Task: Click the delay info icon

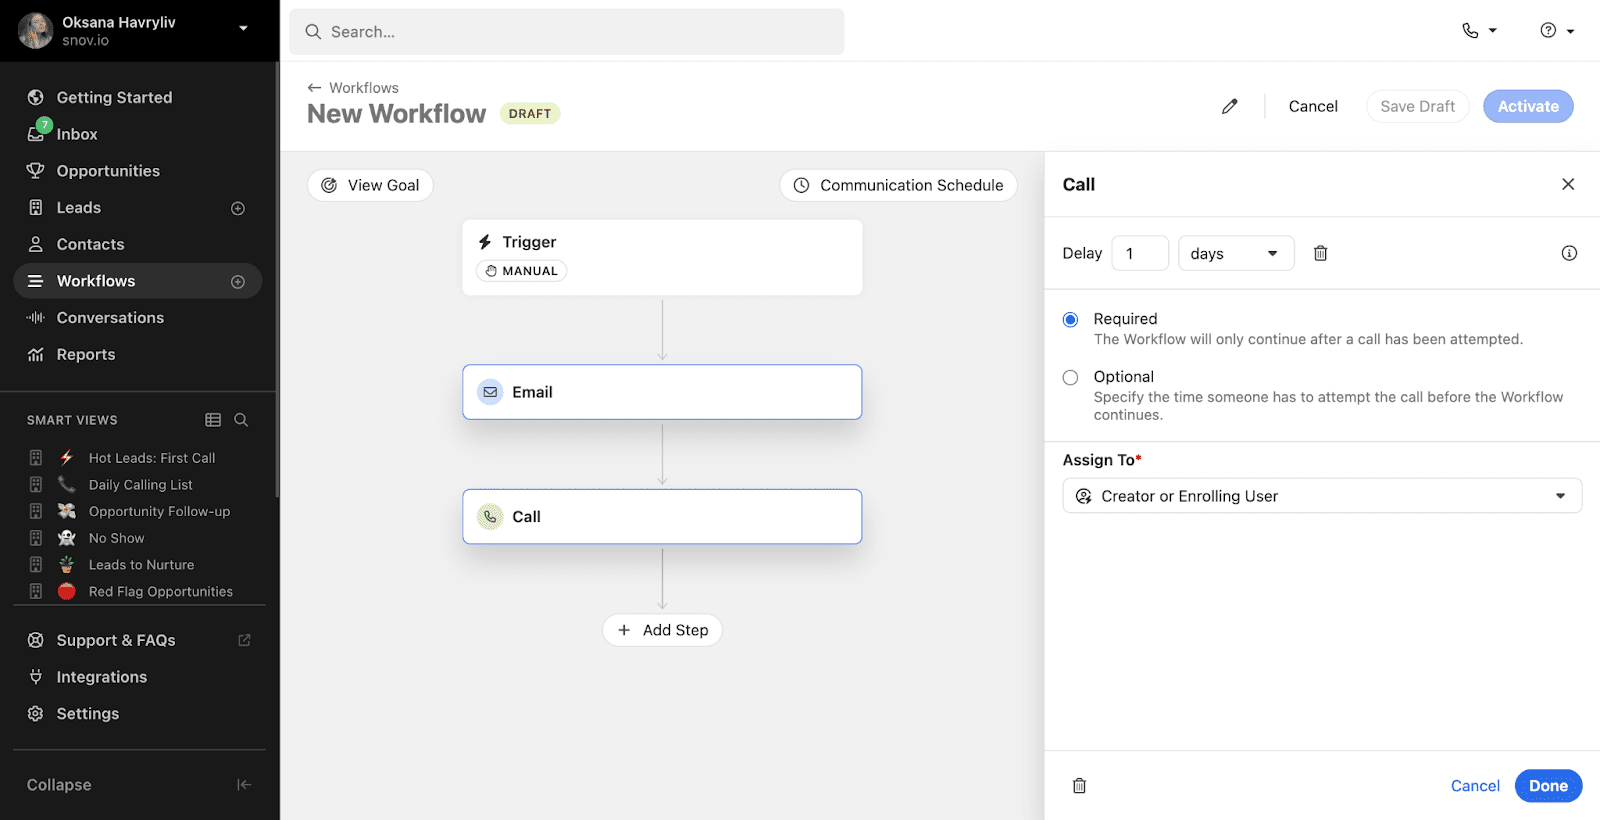Action: click(1569, 253)
